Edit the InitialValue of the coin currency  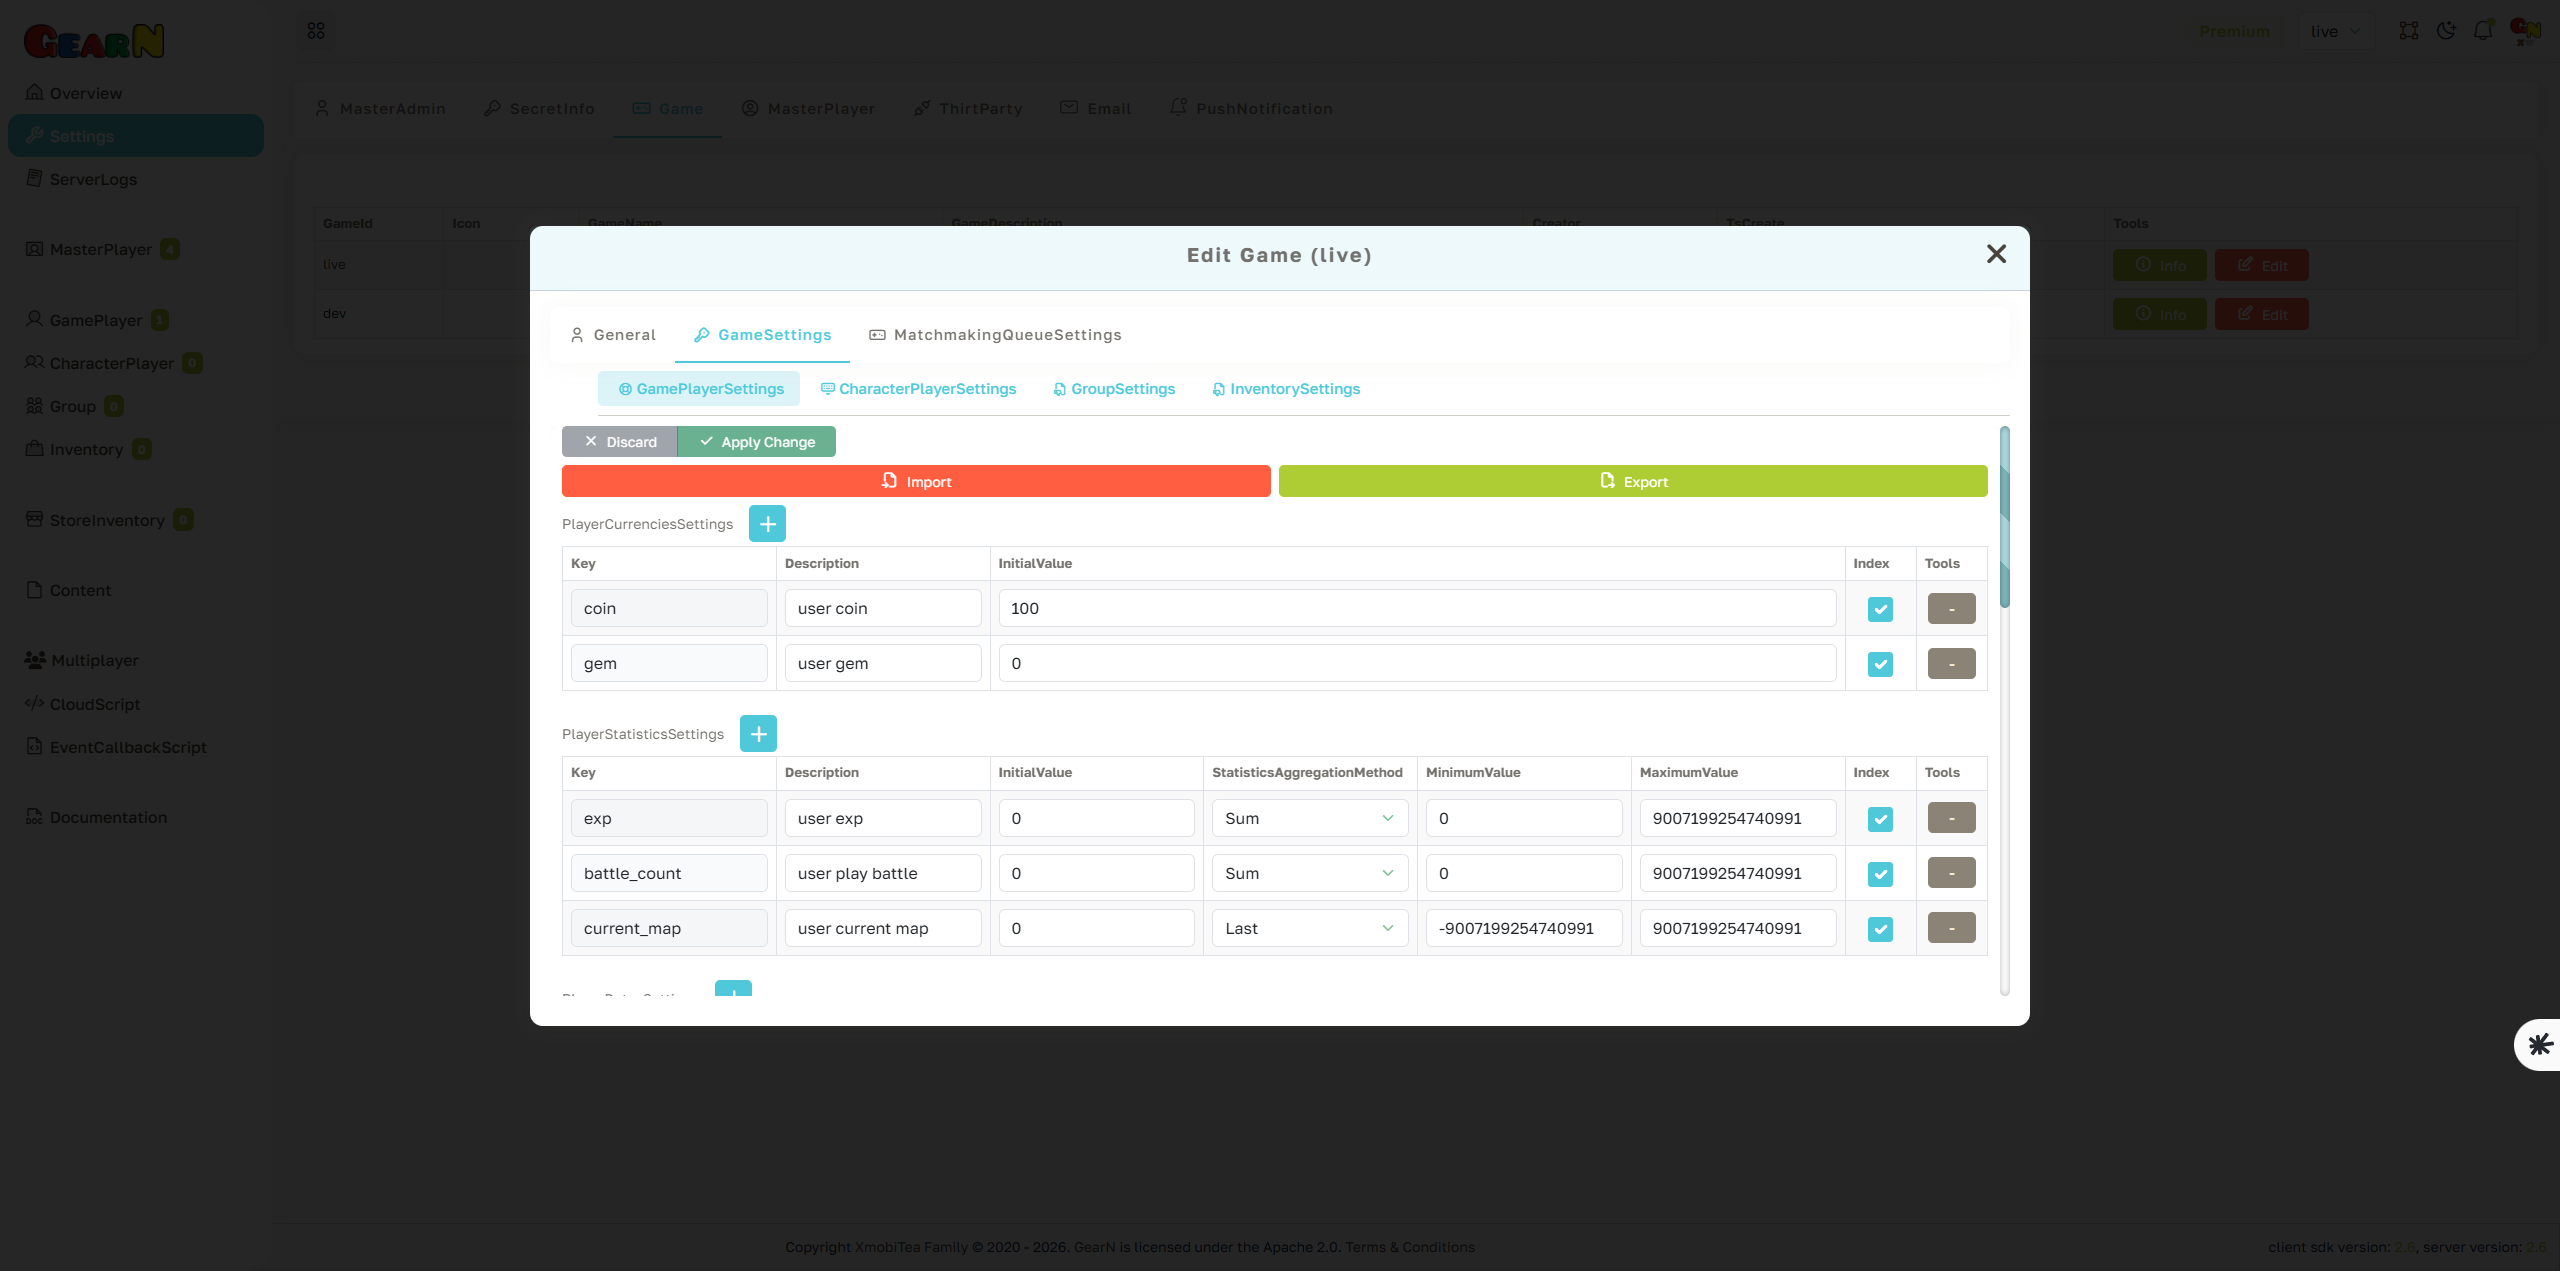(1415, 607)
